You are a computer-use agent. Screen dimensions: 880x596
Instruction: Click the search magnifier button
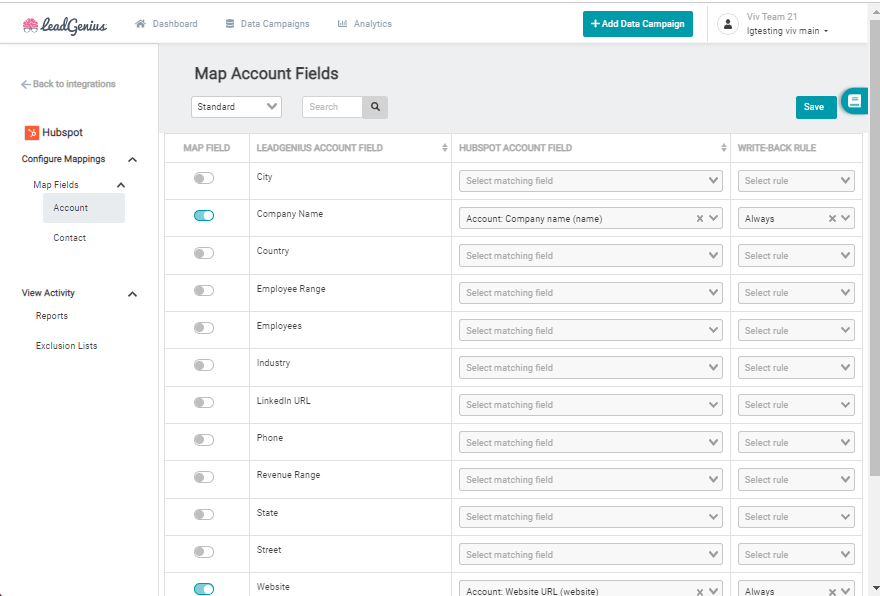375,107
